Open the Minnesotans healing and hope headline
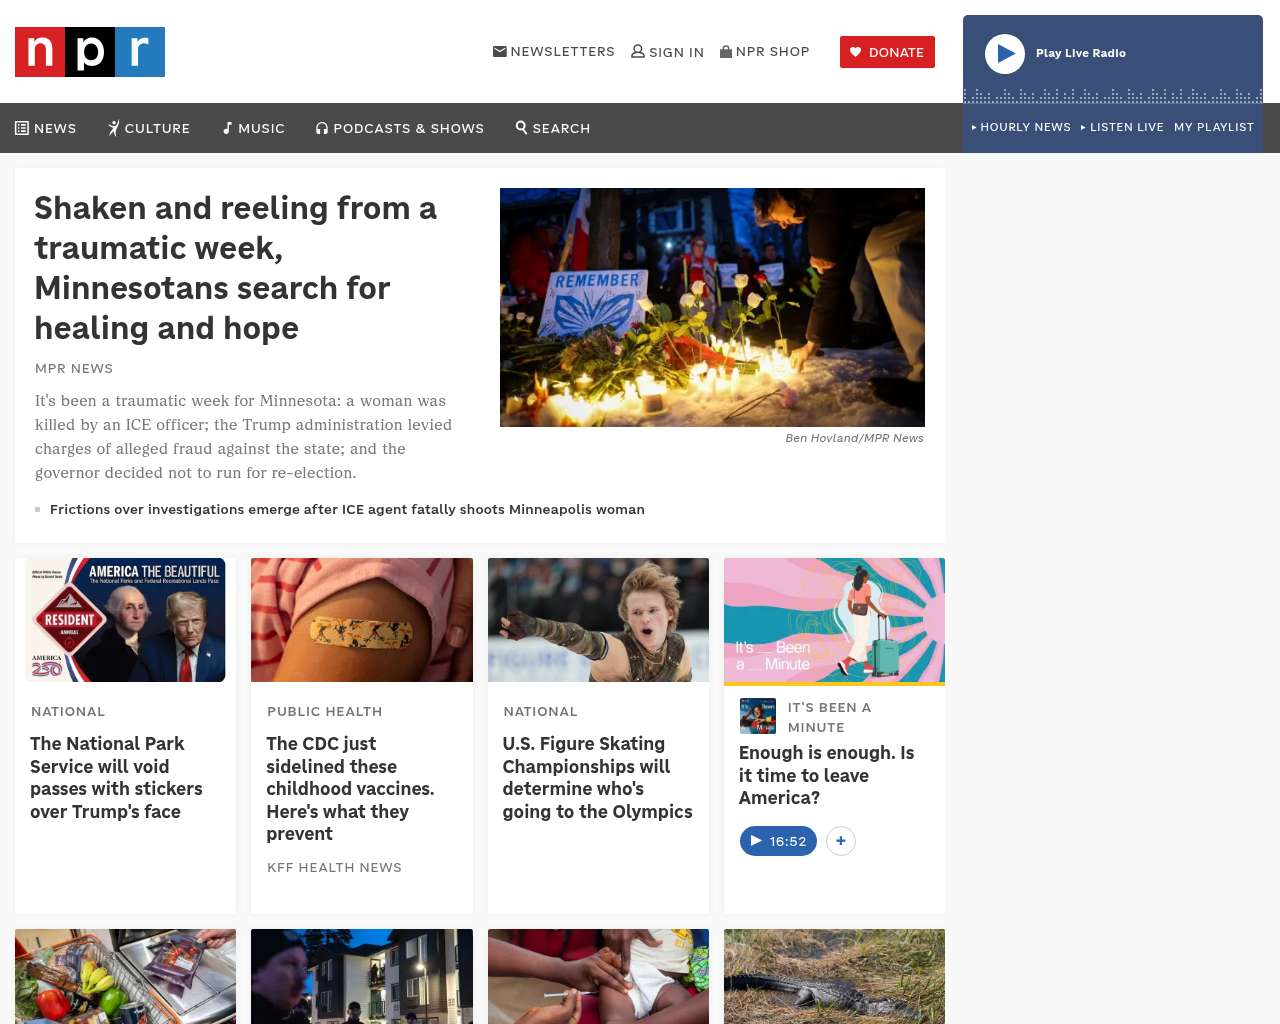Image resolution: width=1280 pixels, height=1024 pixels. pyautogui.click(x=236, y=268)
